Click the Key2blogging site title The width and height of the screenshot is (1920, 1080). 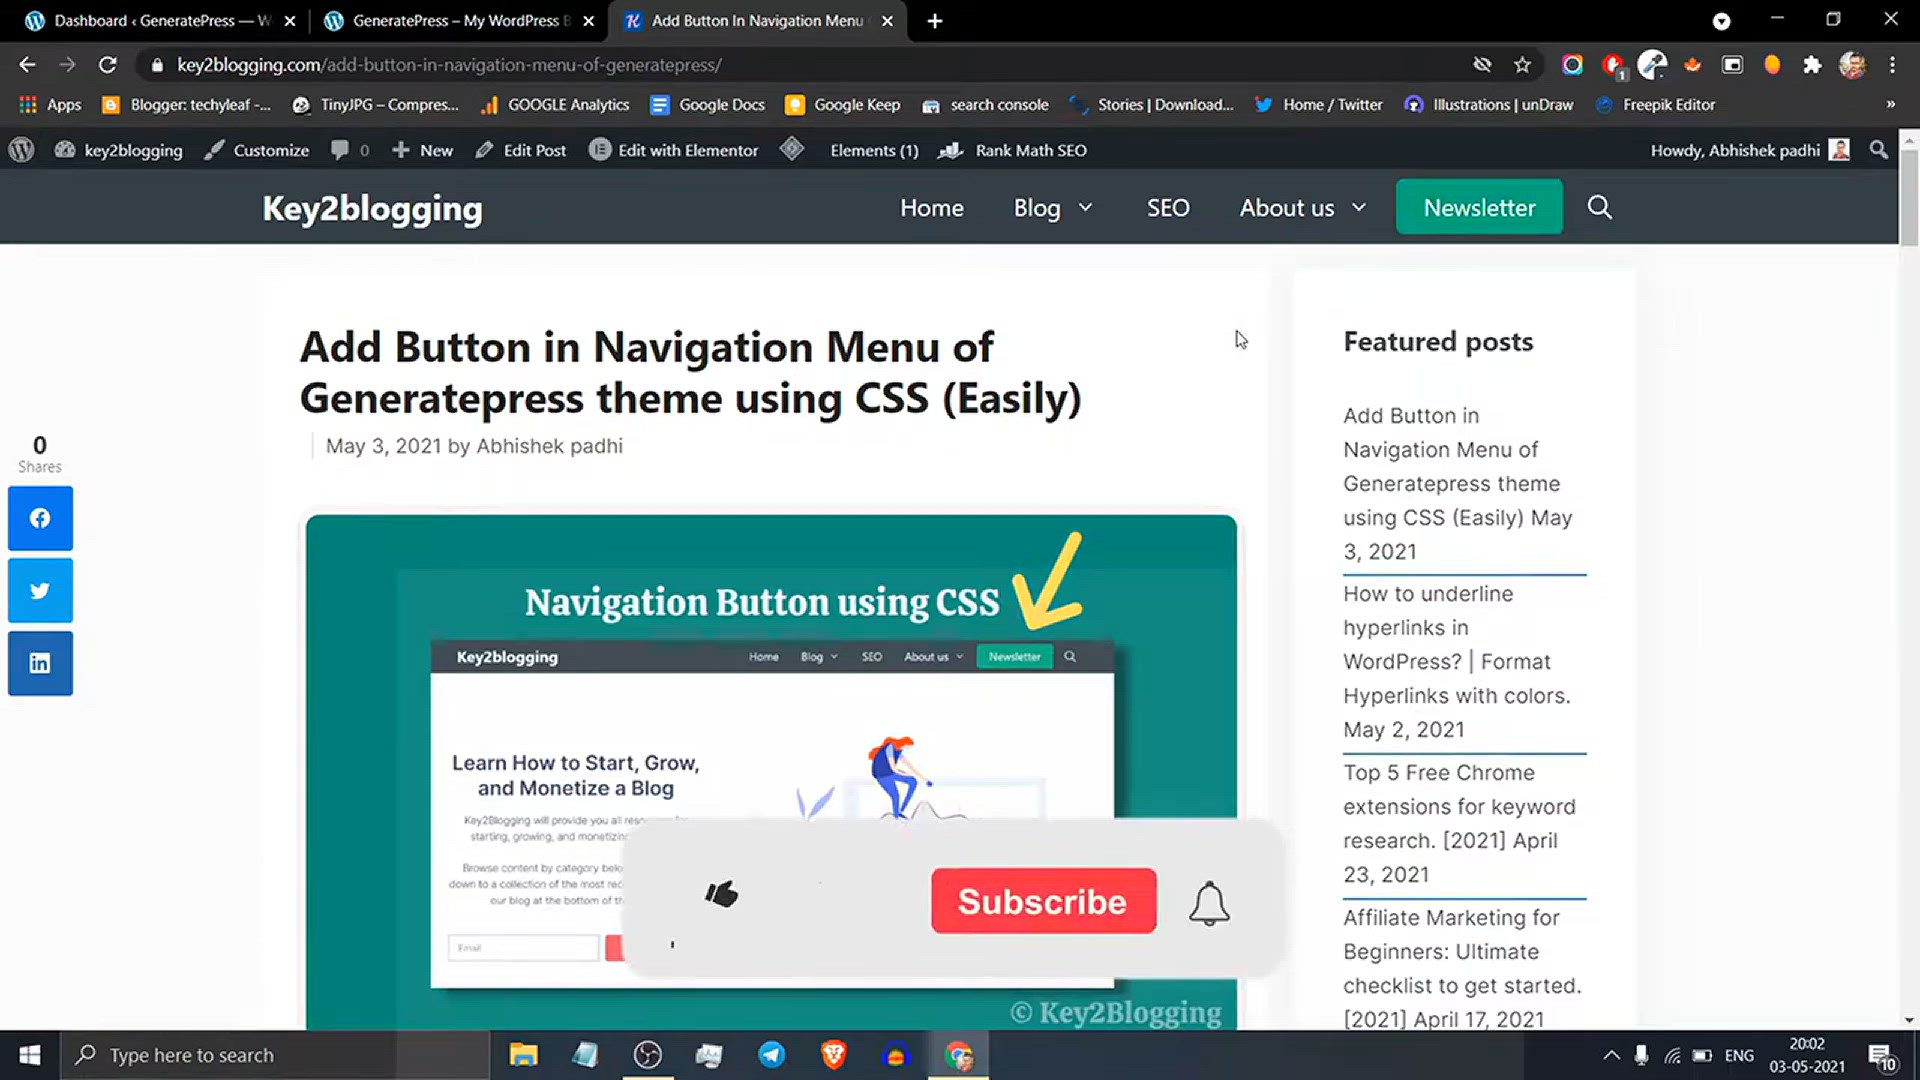(x=372, y=208)
